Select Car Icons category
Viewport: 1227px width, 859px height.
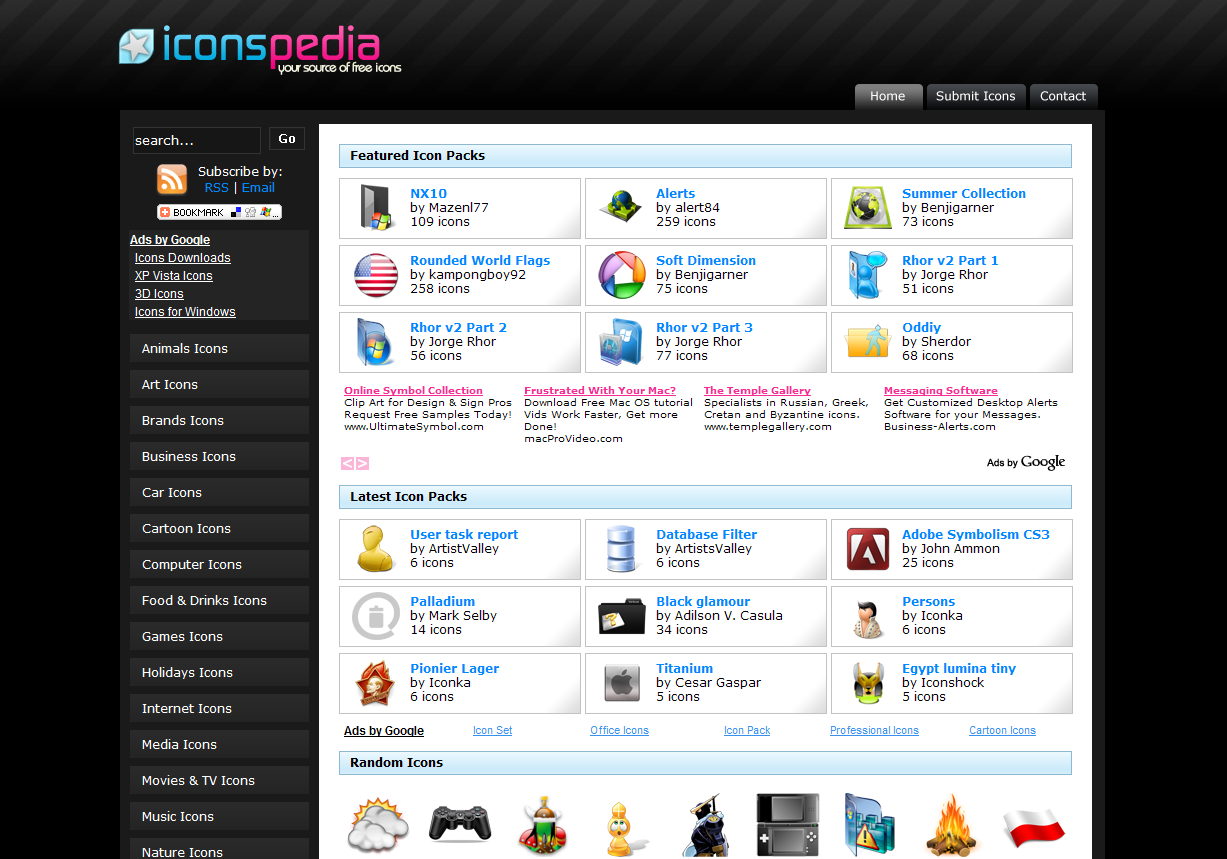click(219, 492)
